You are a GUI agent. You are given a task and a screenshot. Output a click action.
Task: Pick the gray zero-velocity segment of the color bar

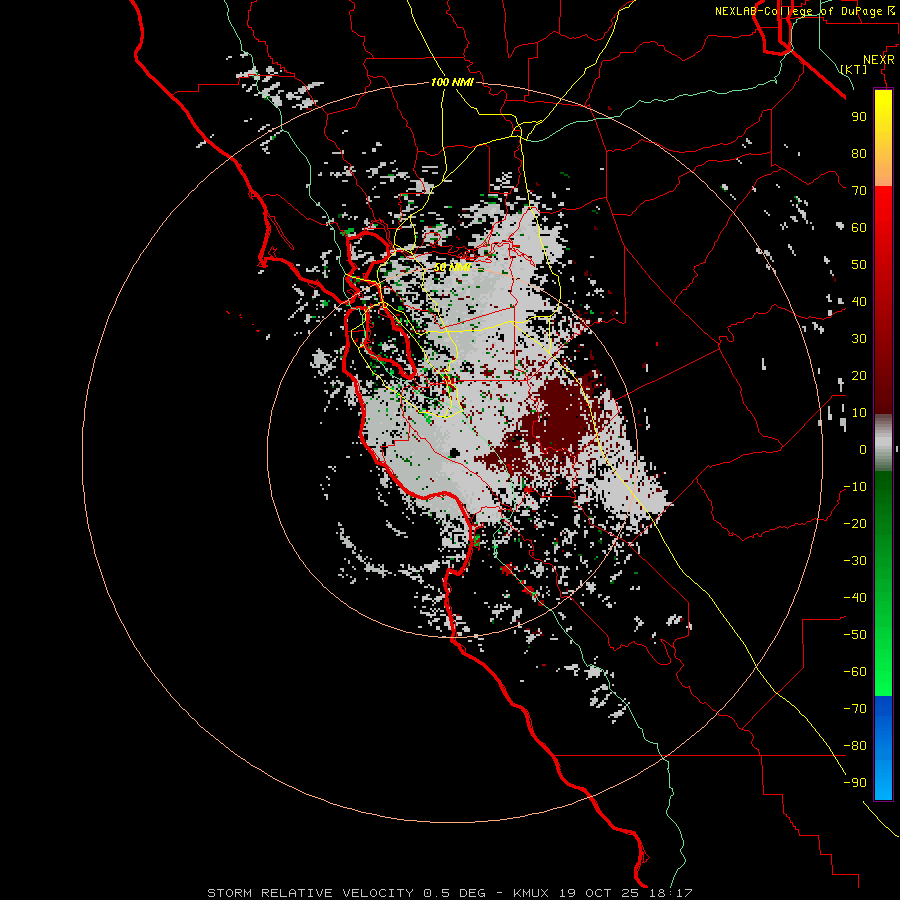(883, 443)
